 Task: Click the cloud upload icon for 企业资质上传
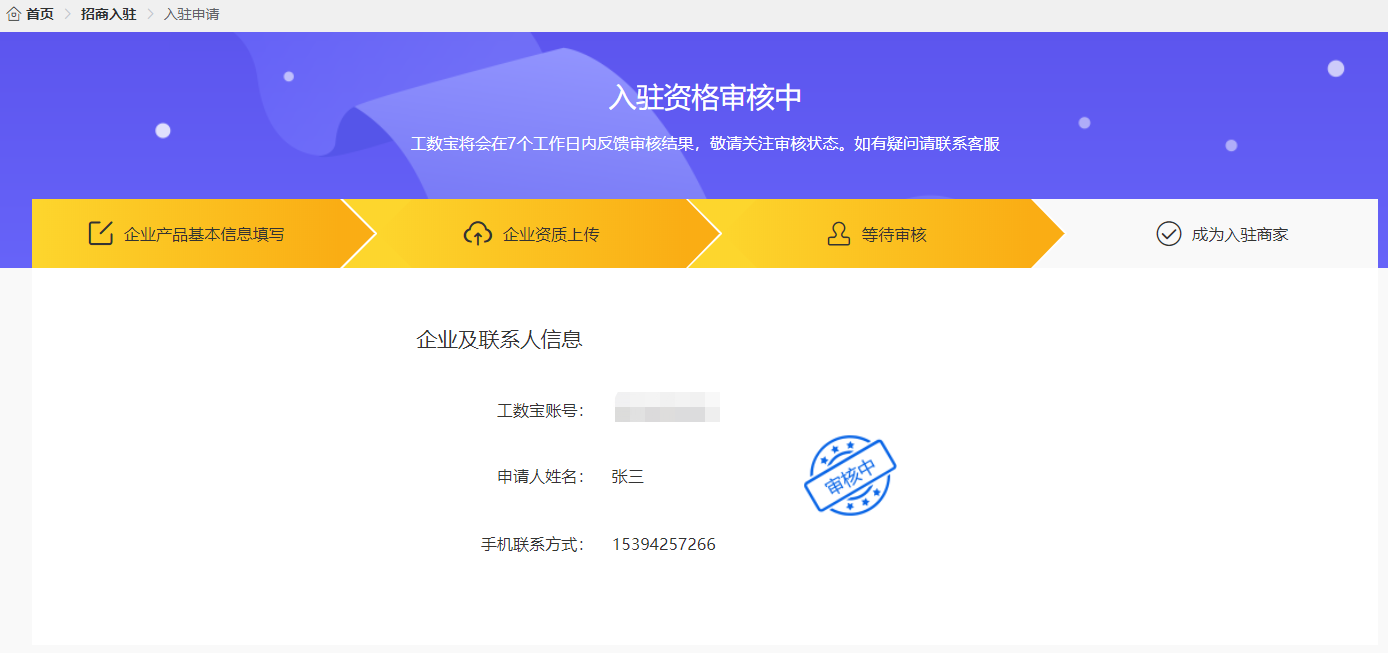click(x=478, y=234)
